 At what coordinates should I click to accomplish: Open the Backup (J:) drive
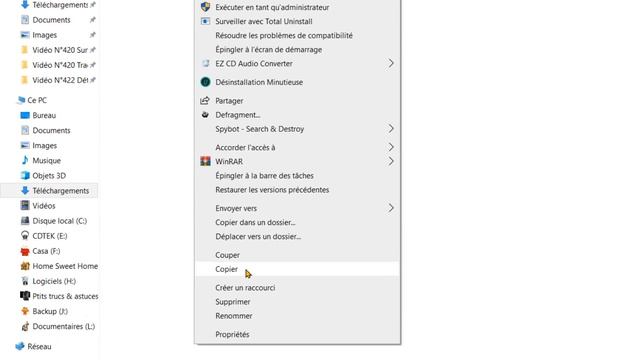coord(44,311)
